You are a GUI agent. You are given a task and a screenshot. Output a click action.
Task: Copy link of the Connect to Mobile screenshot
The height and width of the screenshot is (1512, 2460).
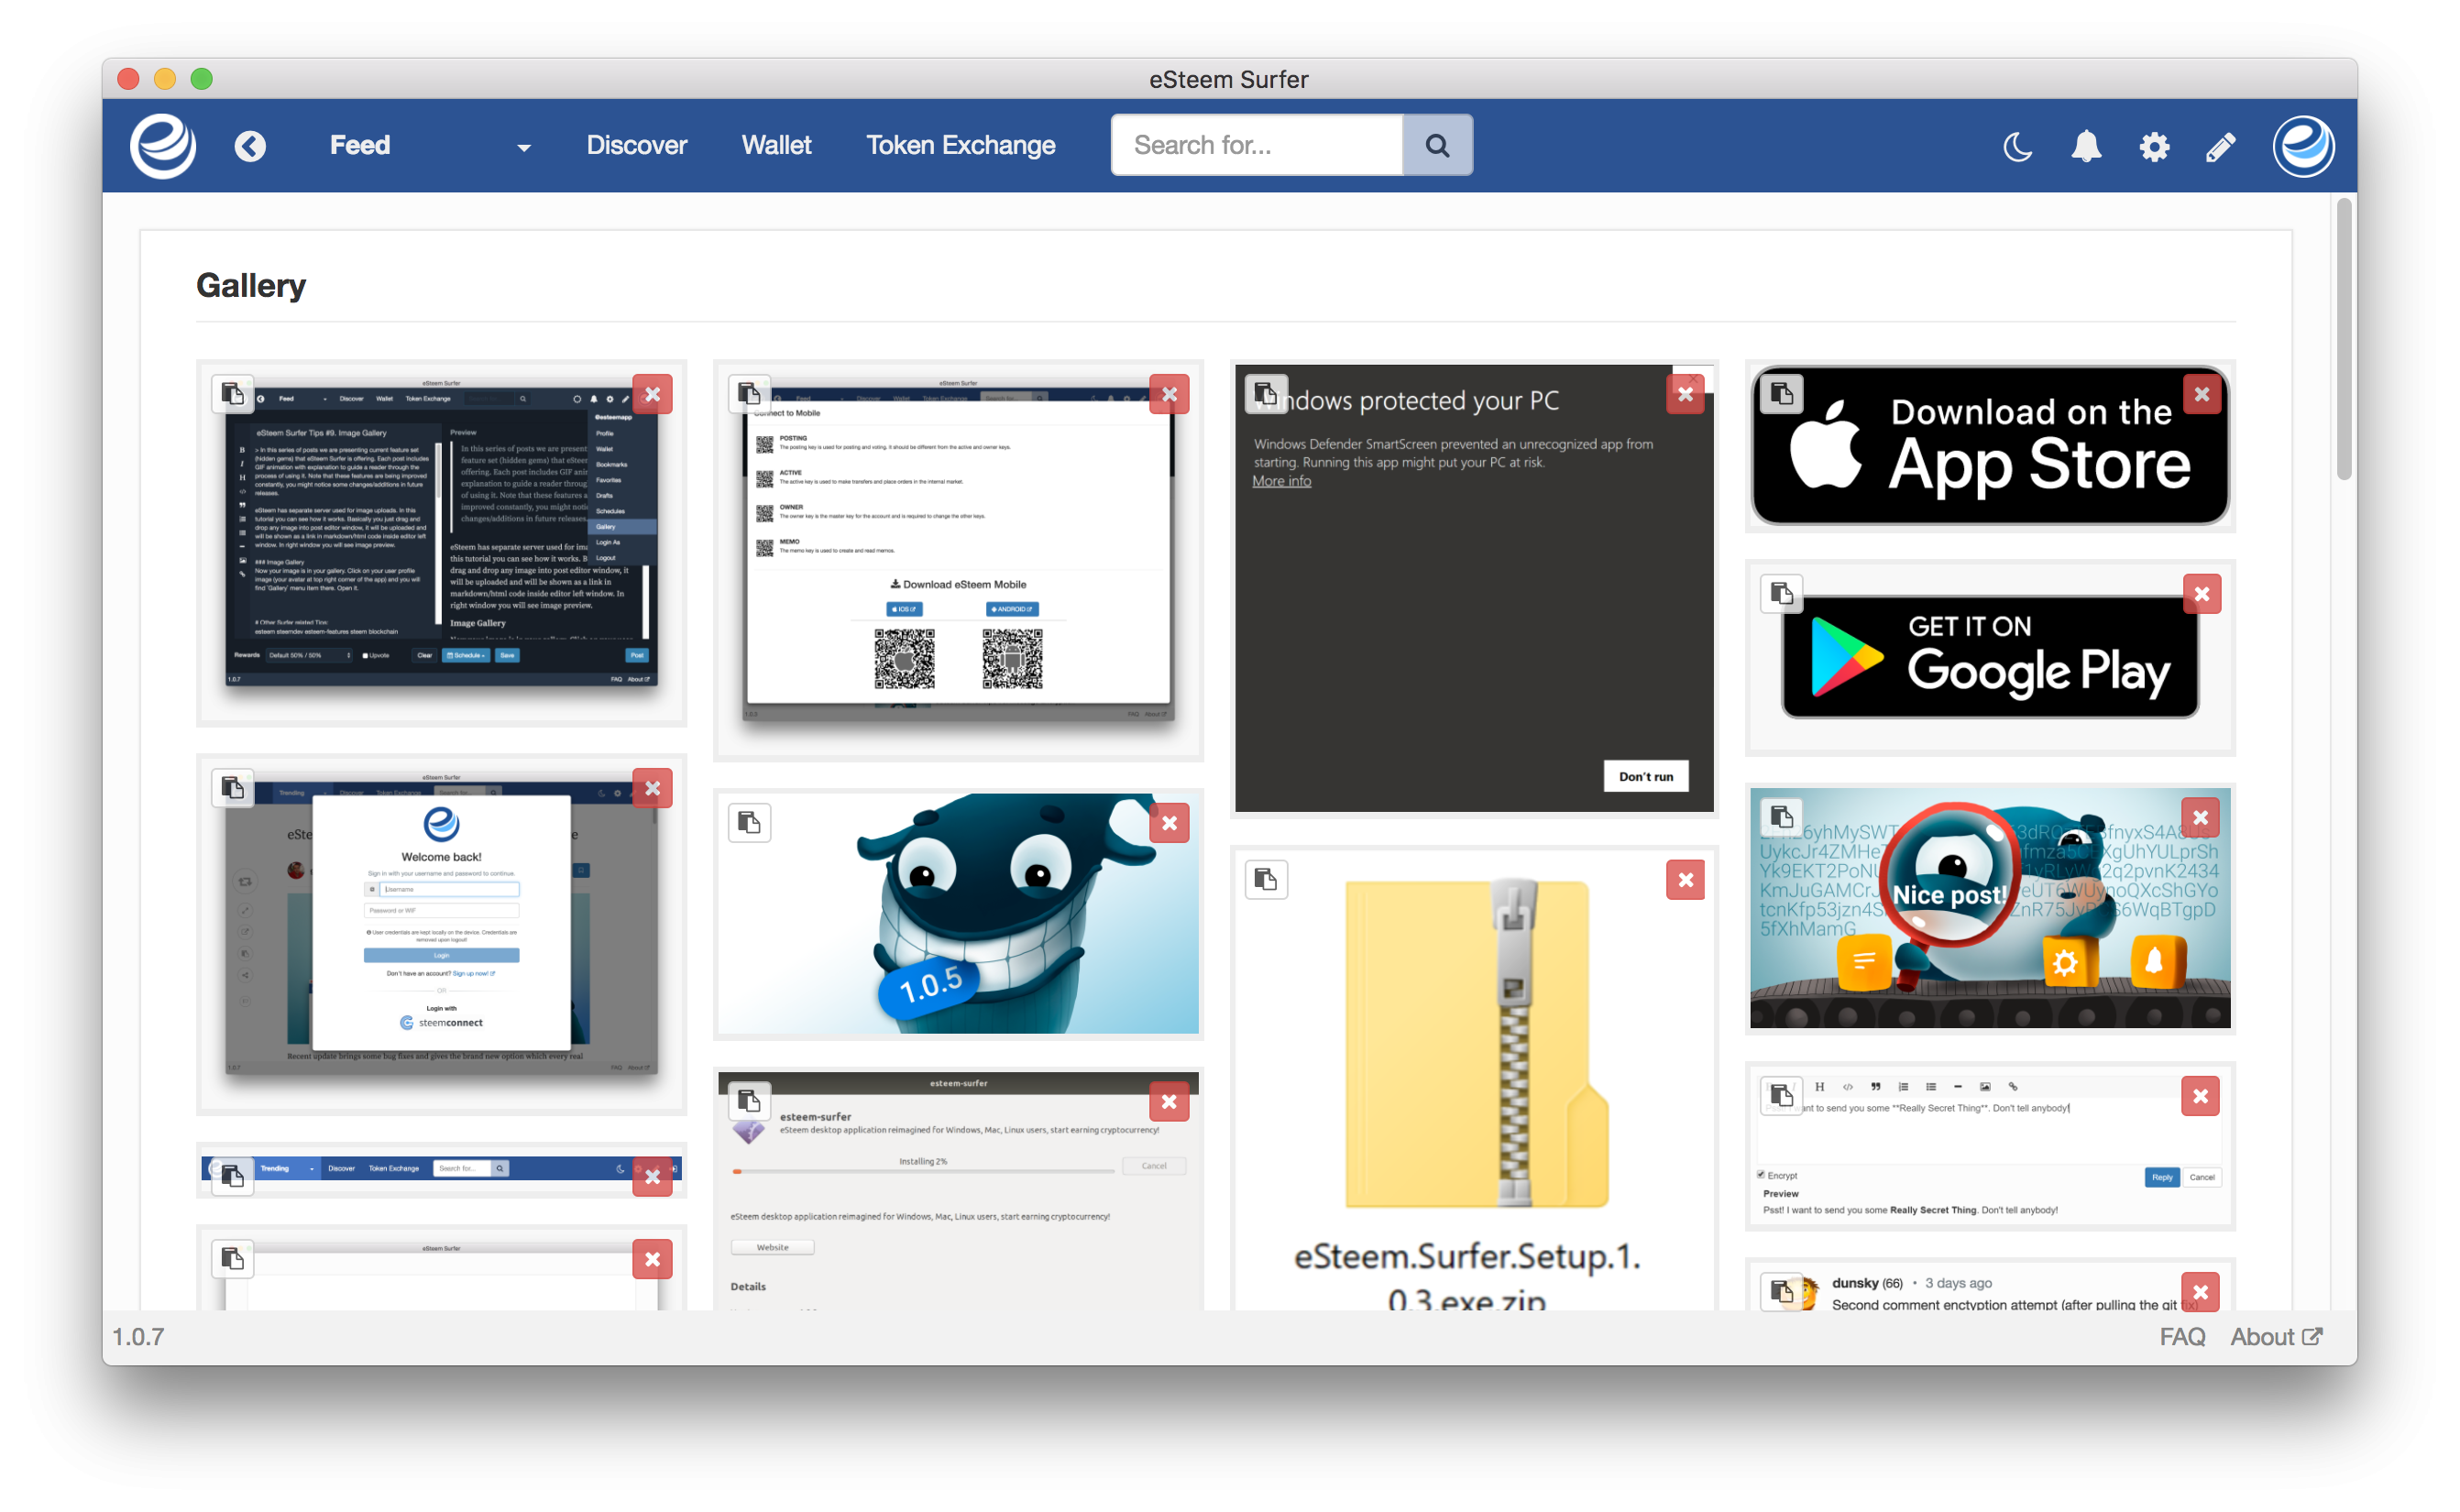click(x=749, y=394)
